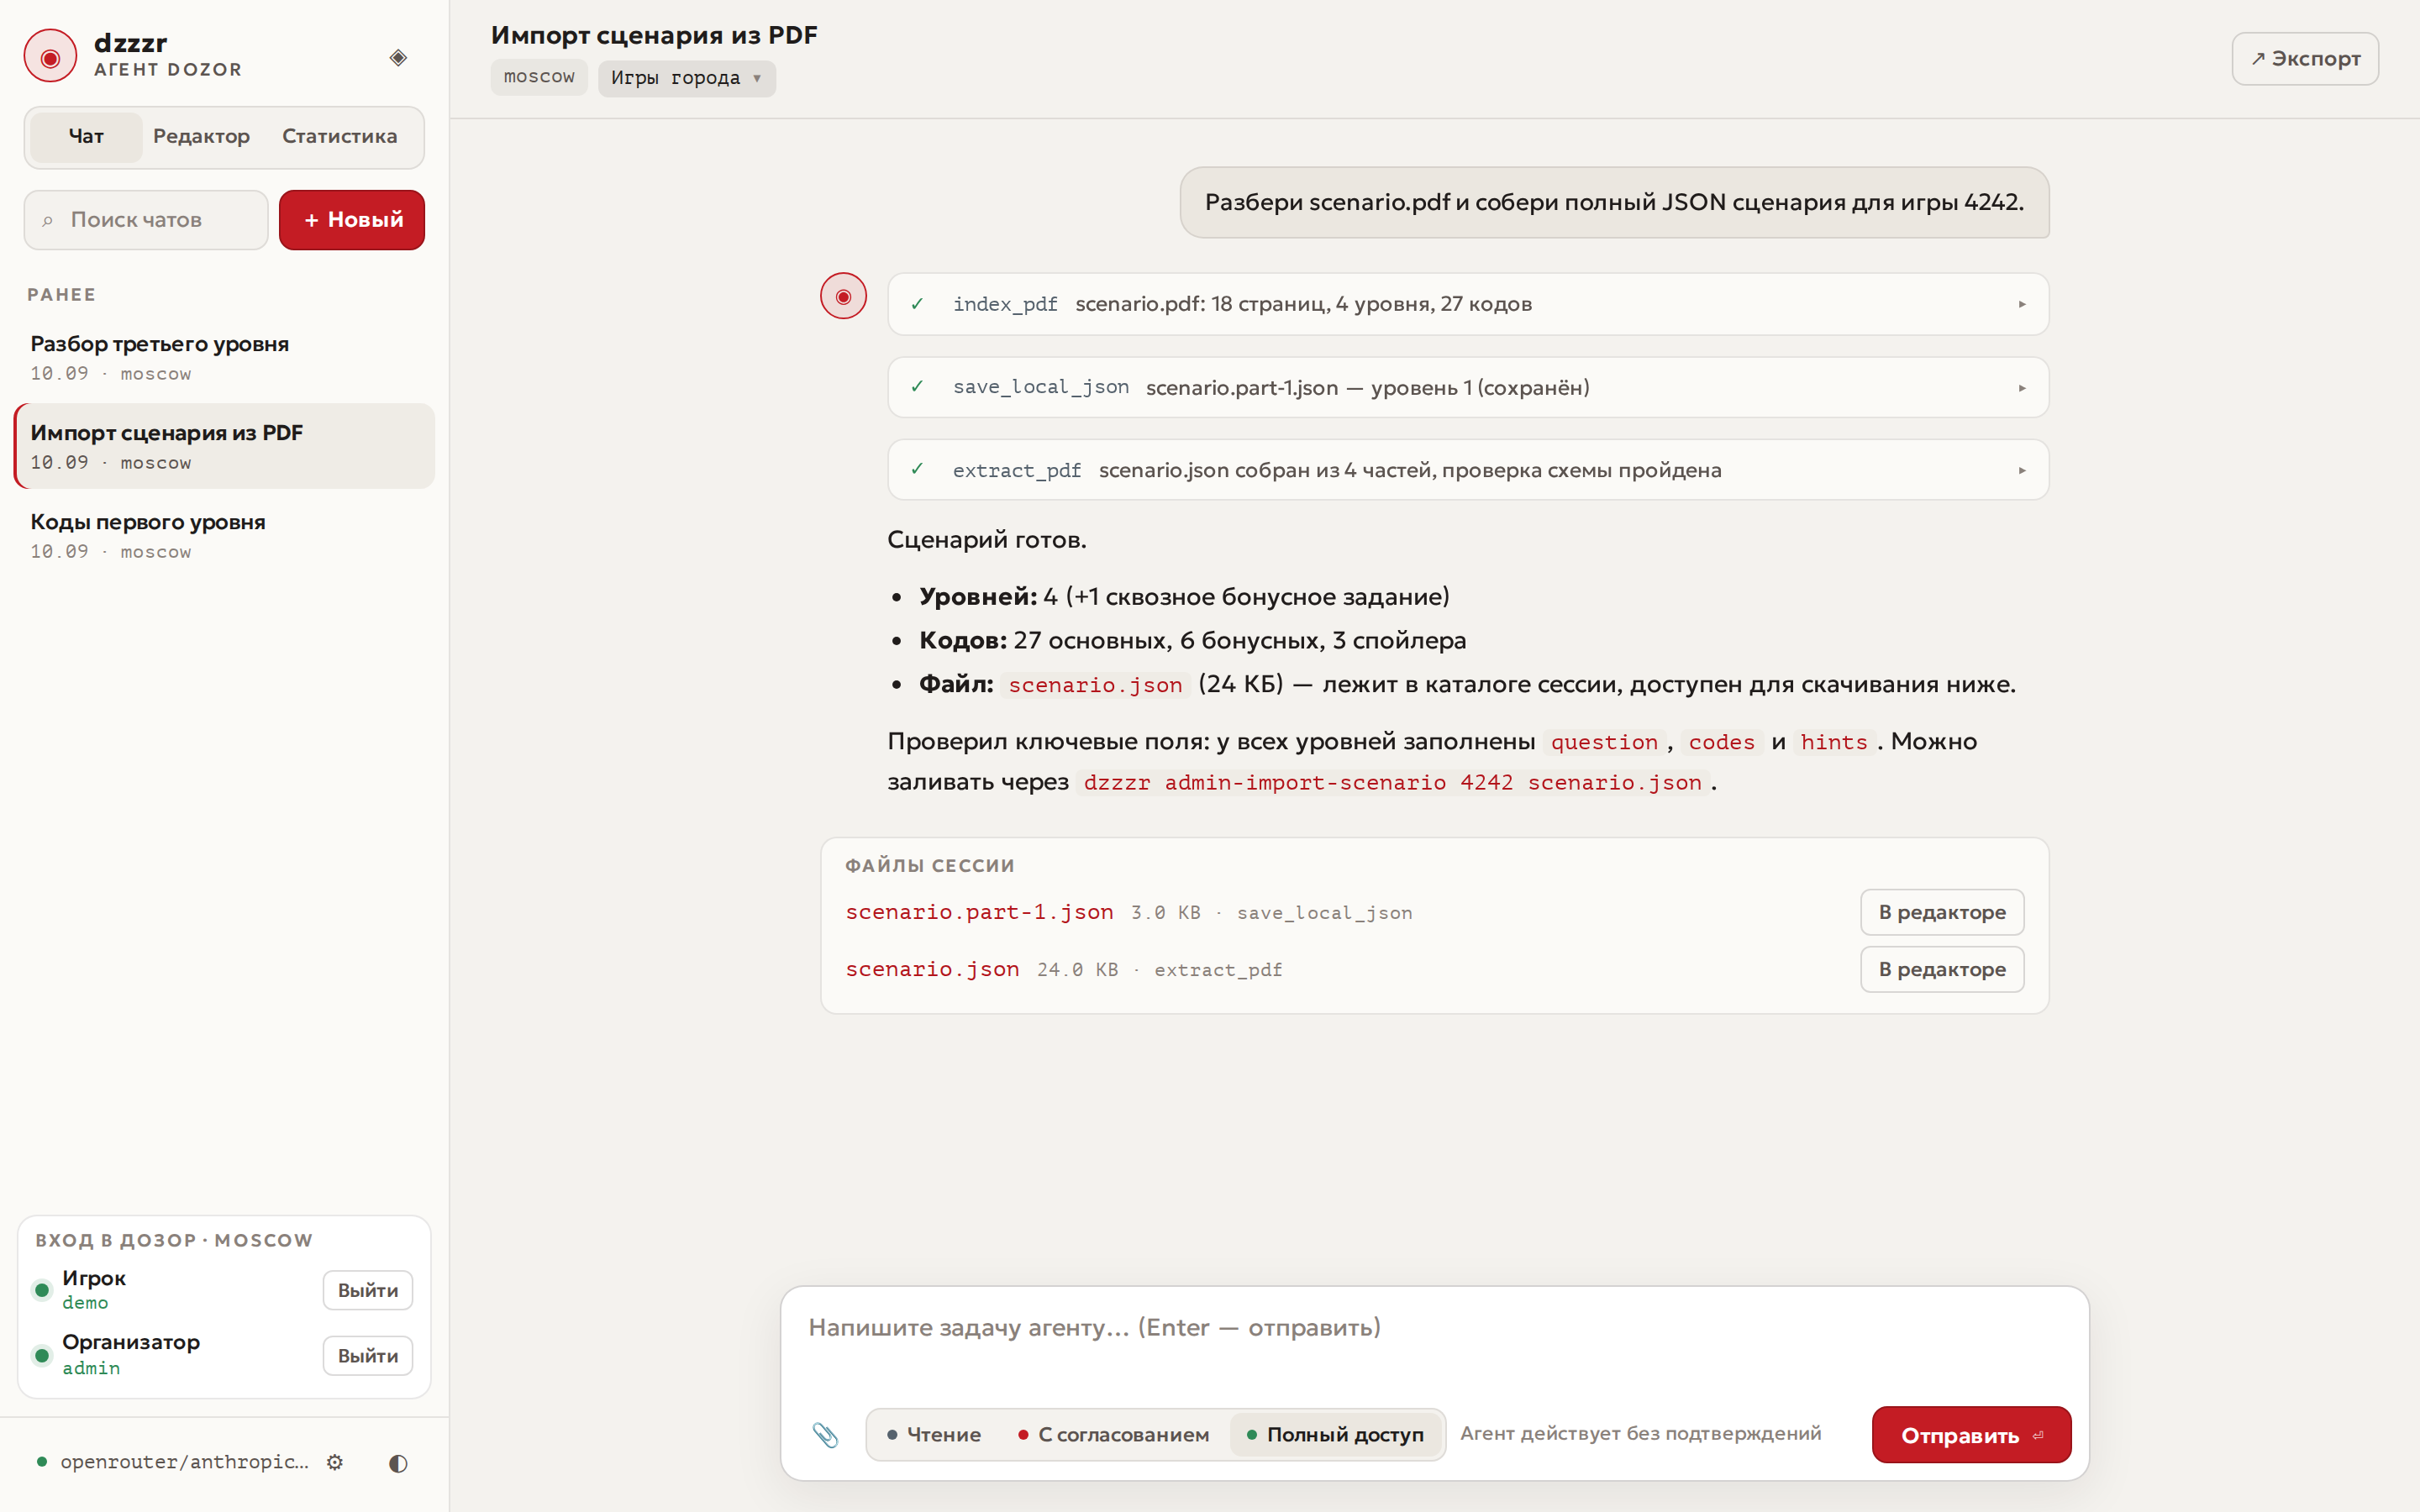The image size is (2420, 1512).
Task: Toggle dark theme half-circle icon
Action: (398, 1463)
